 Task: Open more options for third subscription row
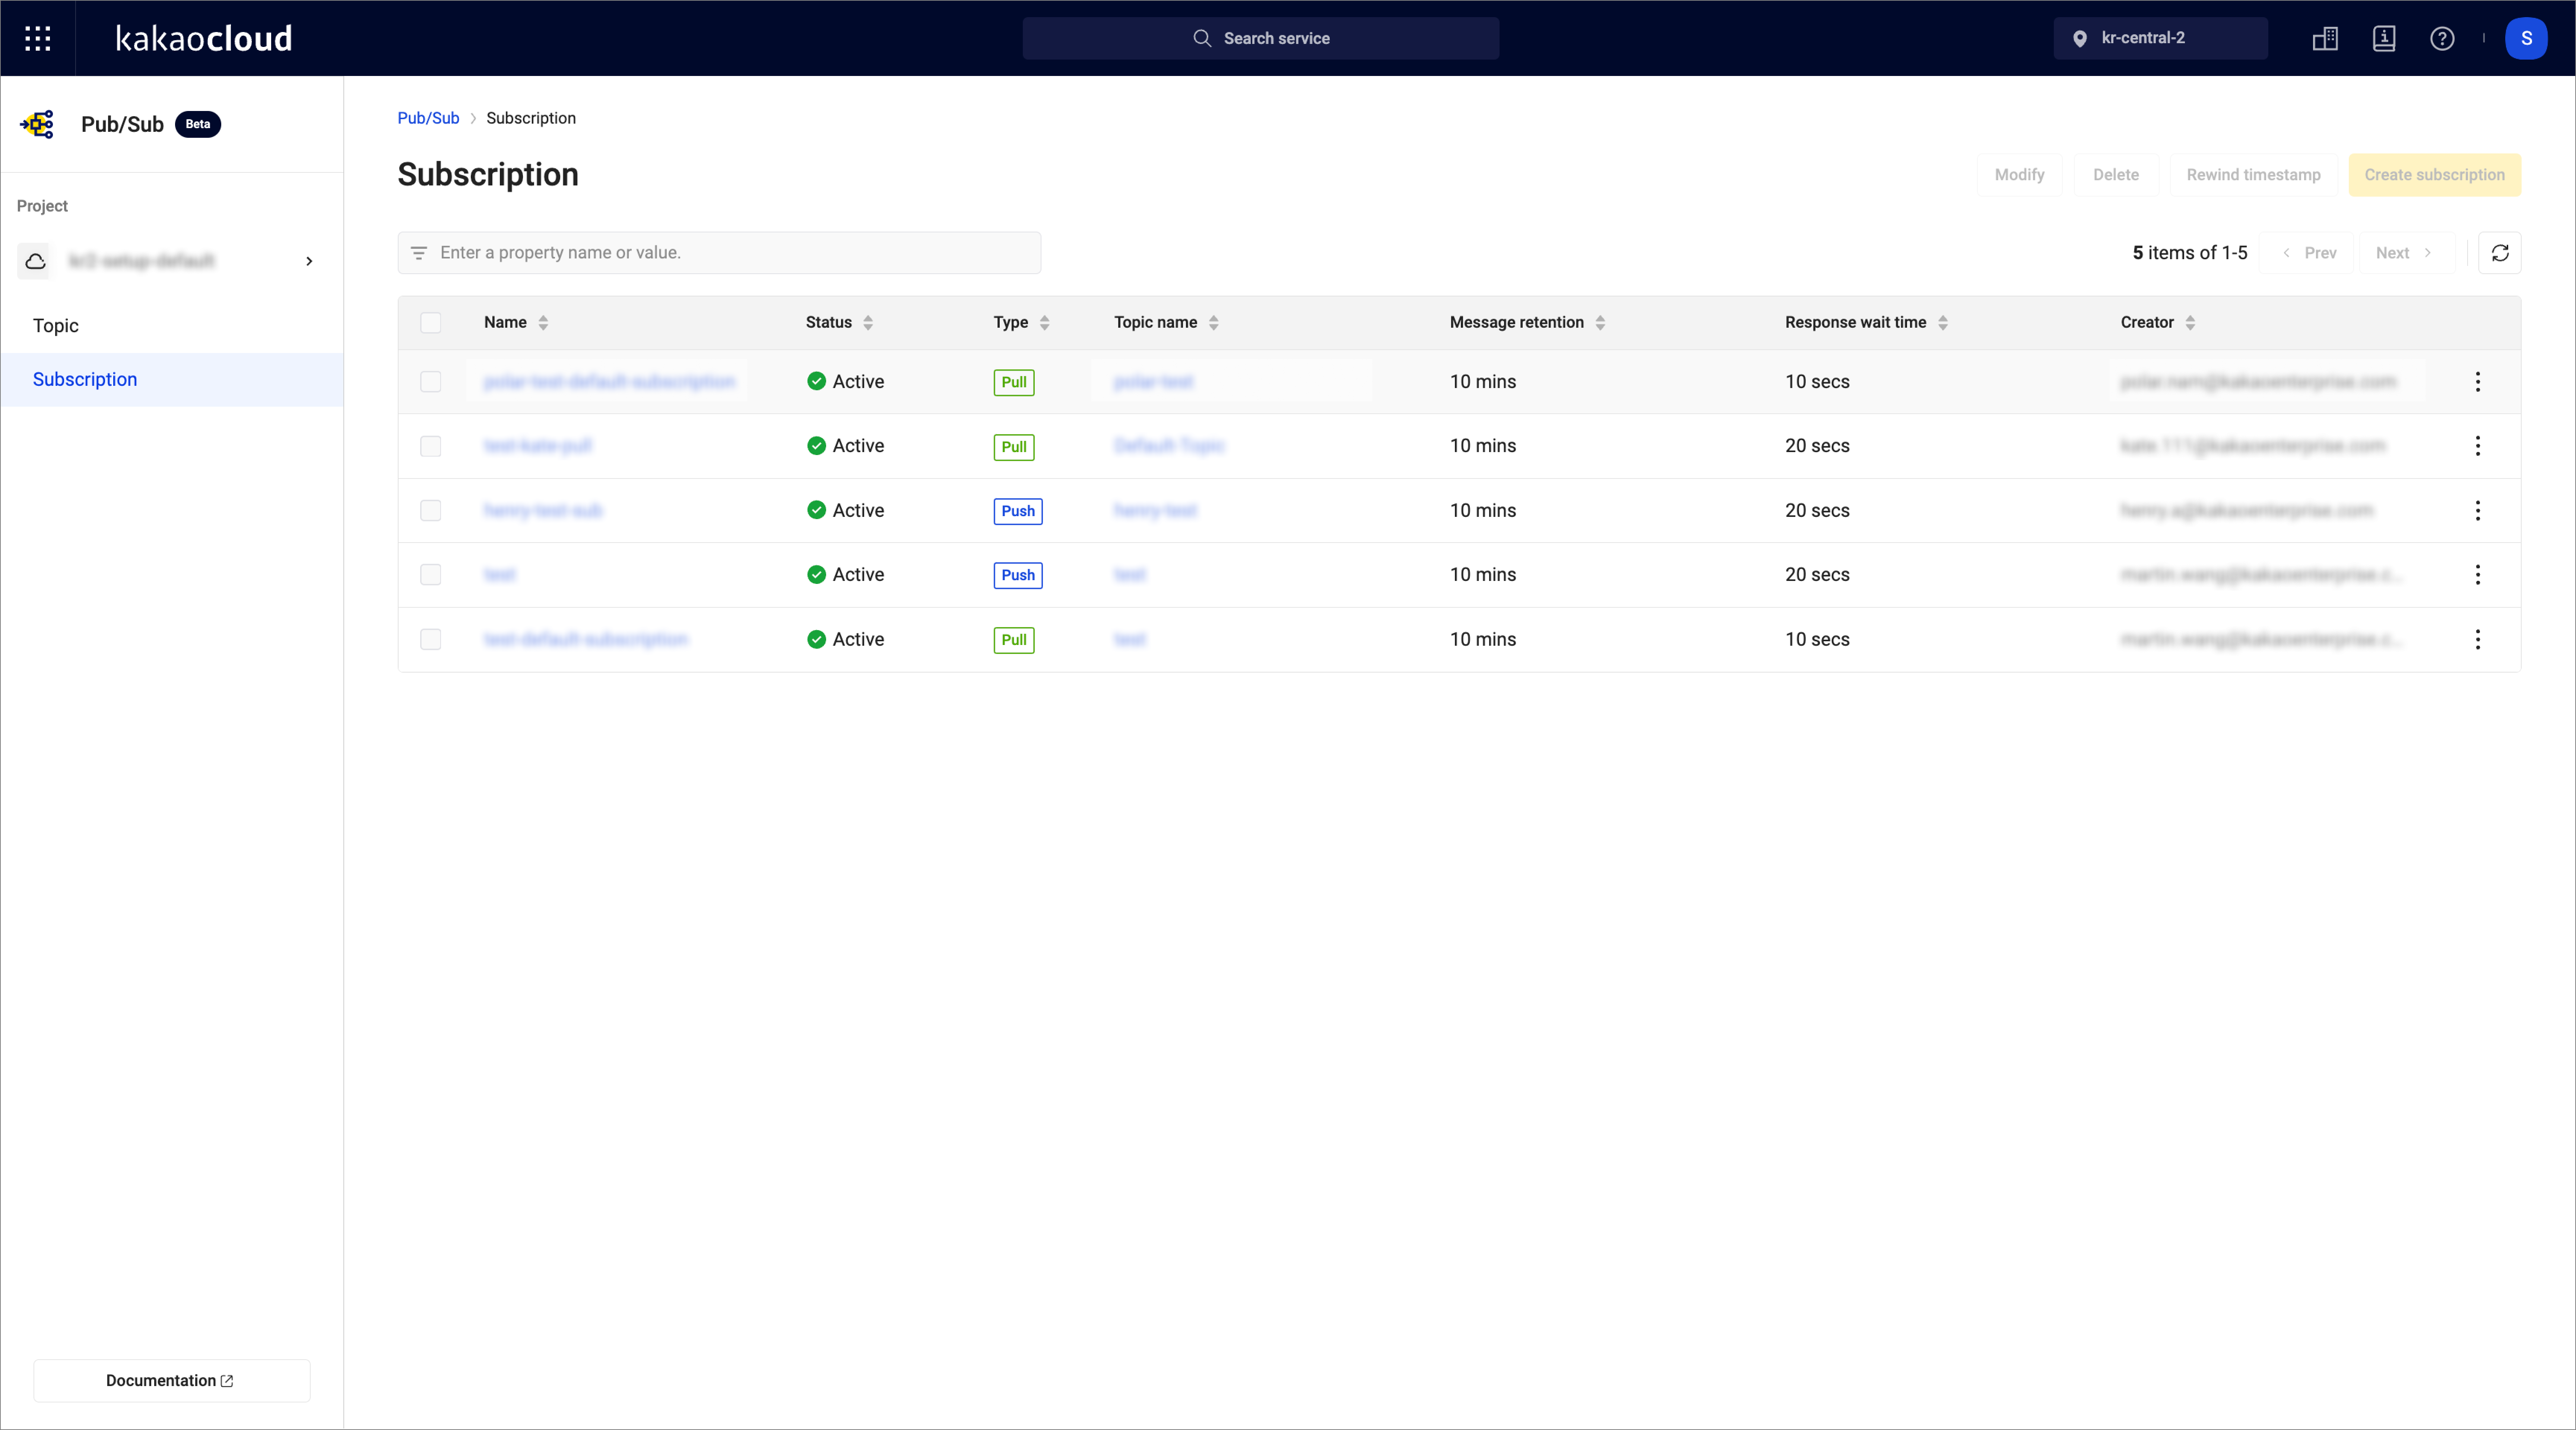[x=2478, y=511]
